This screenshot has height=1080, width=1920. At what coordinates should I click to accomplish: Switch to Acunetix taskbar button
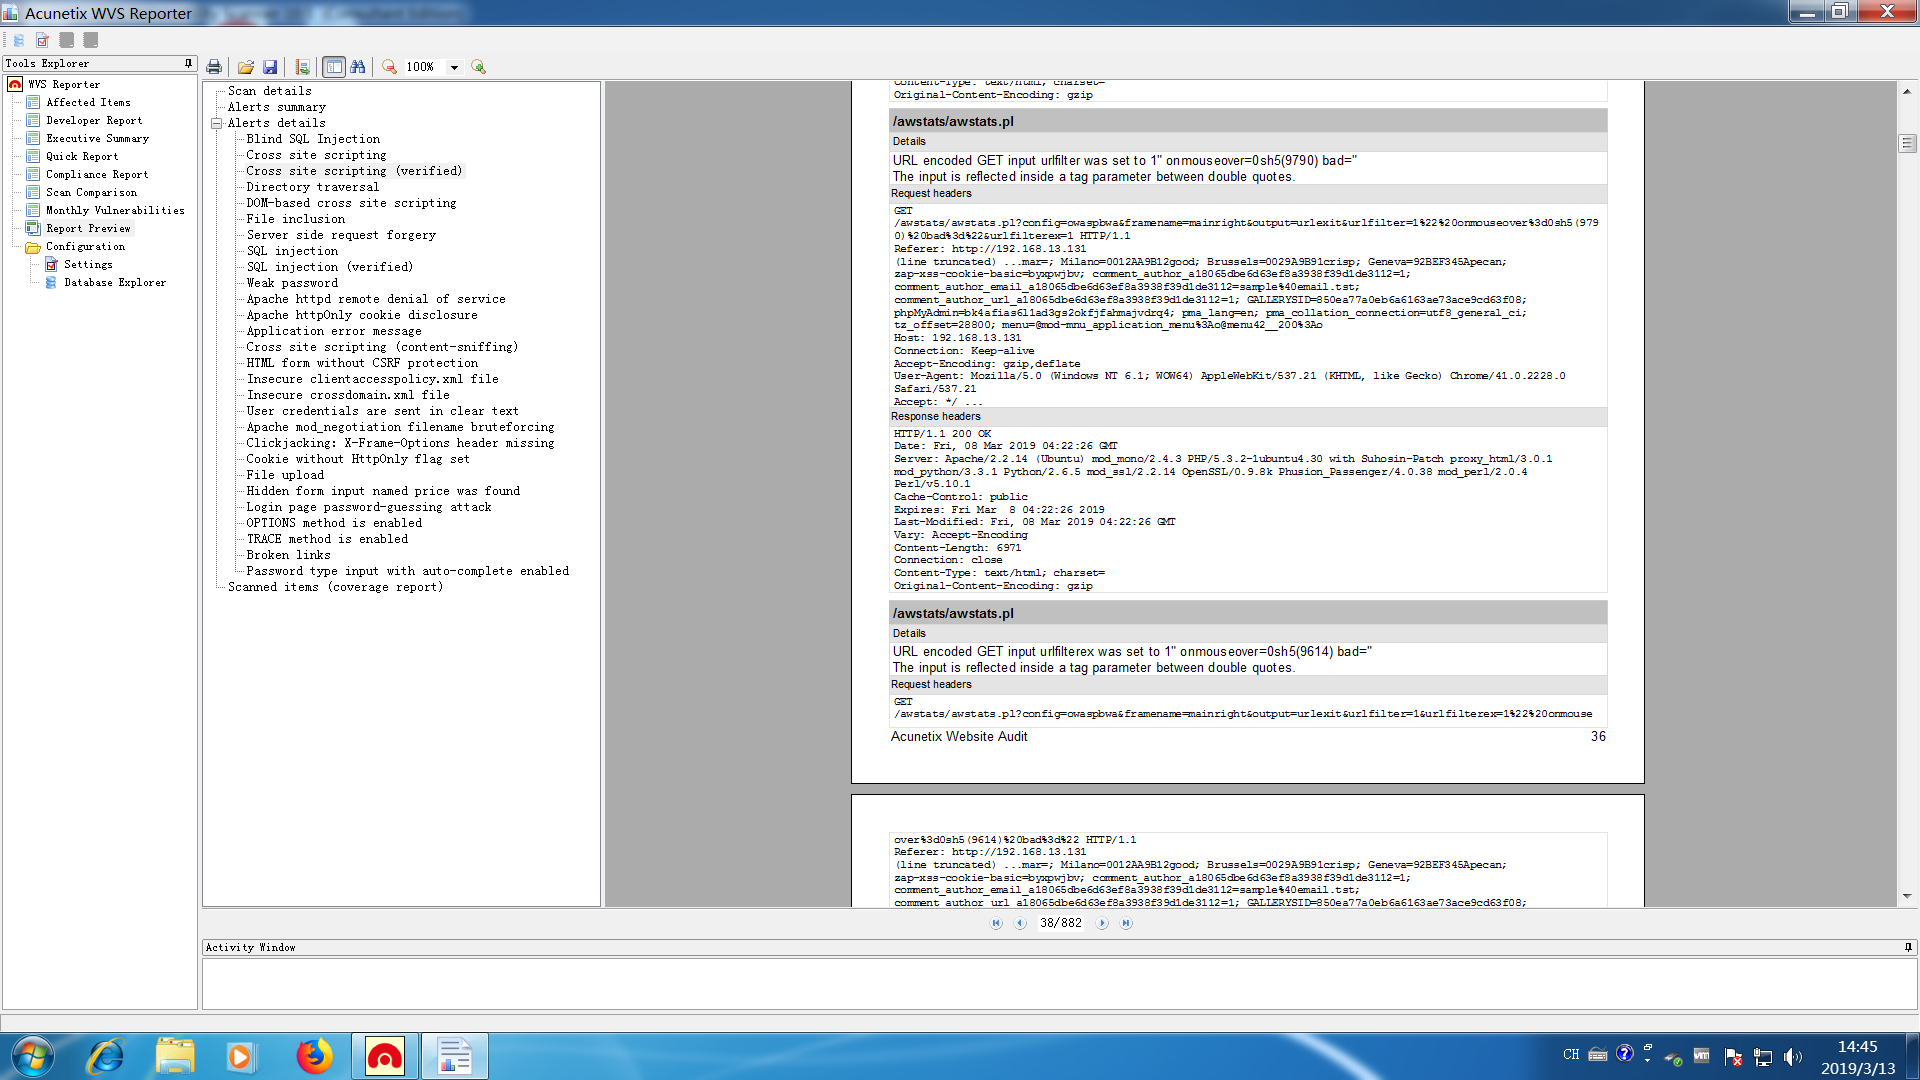(385, 1056)
